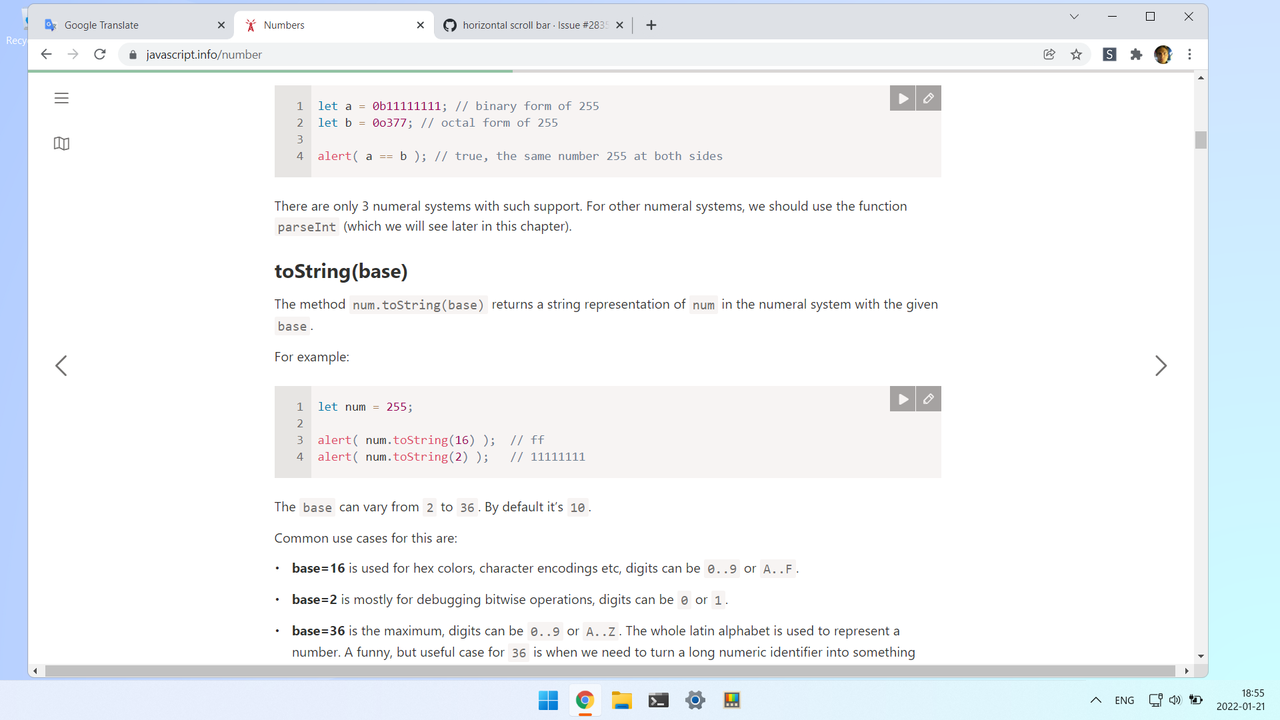Open Chrome from the taskbar
The width and height of the screenshot is (1280, 720).
pyautogui.click(x=585, y=700)
